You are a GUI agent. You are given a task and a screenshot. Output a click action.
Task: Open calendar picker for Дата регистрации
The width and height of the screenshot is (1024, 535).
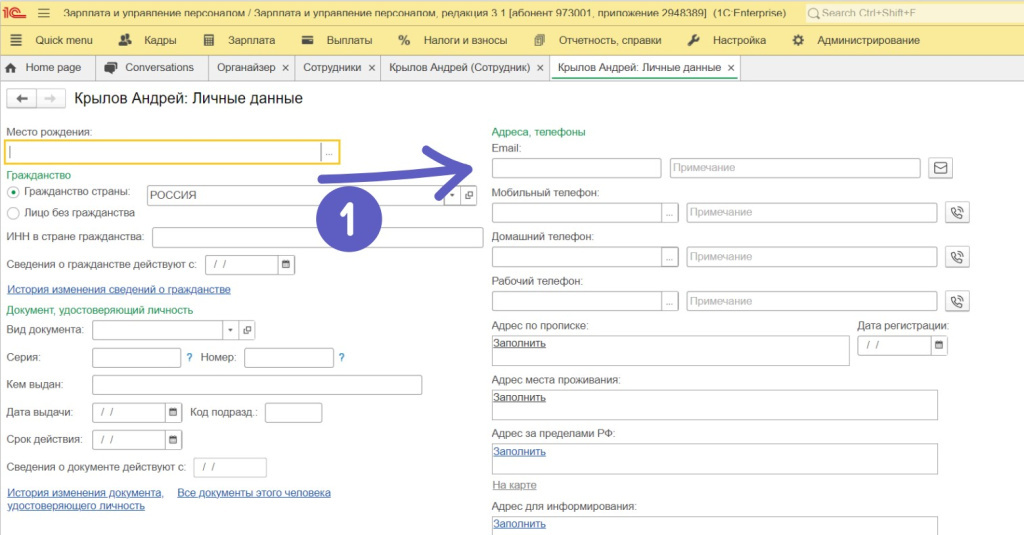[938, 345]
